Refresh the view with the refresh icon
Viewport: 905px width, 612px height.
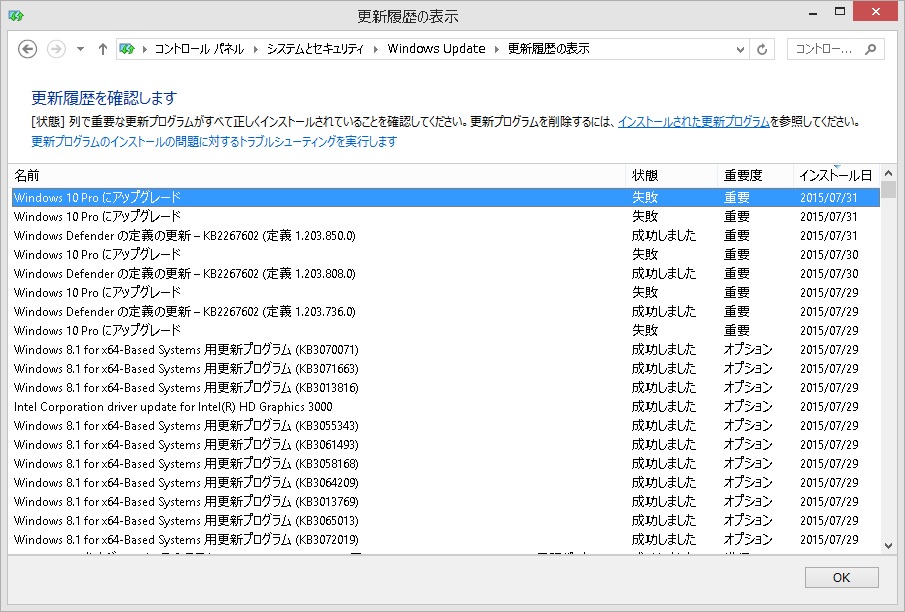762,50
